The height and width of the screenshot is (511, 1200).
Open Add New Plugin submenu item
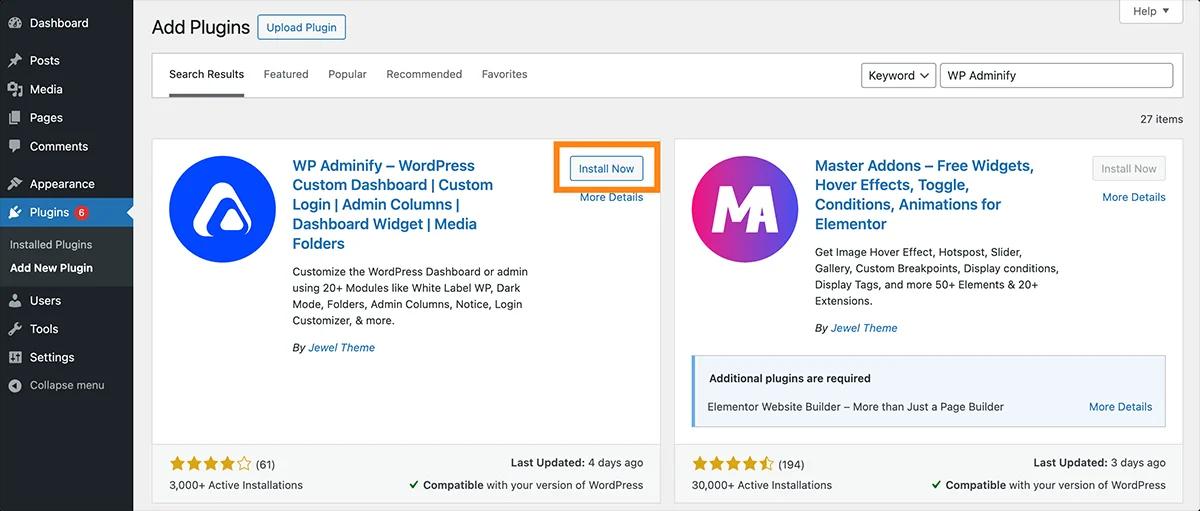(51, 268)
